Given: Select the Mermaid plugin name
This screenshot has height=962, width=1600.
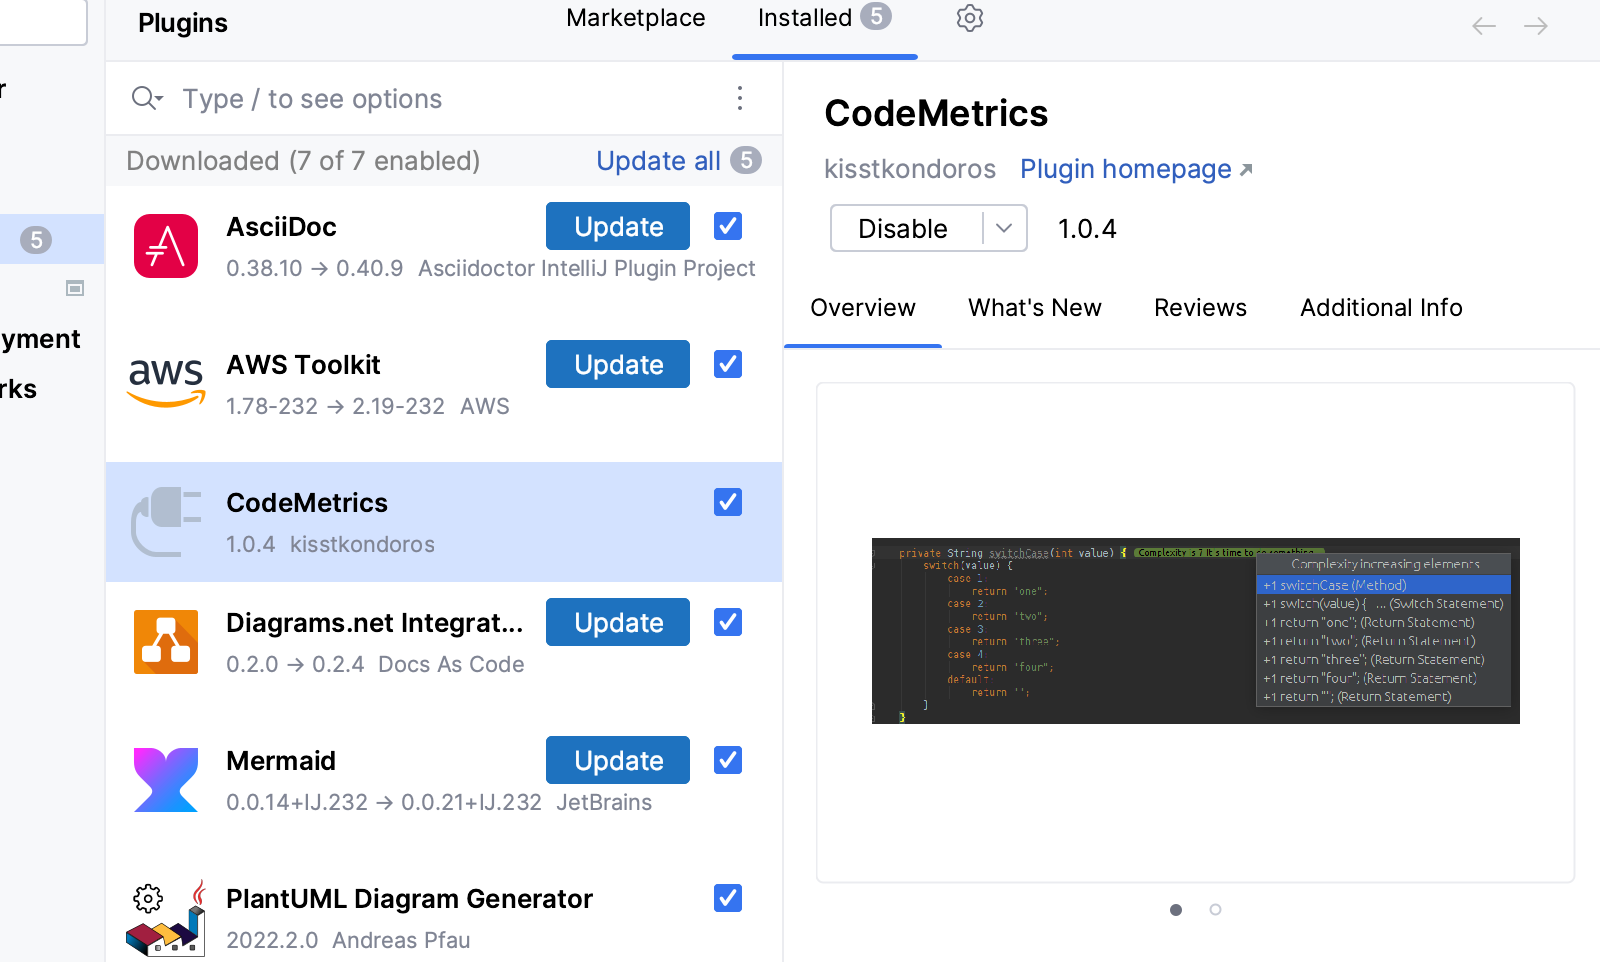Looking at the screenshot, I should click(x=281, y=761).
